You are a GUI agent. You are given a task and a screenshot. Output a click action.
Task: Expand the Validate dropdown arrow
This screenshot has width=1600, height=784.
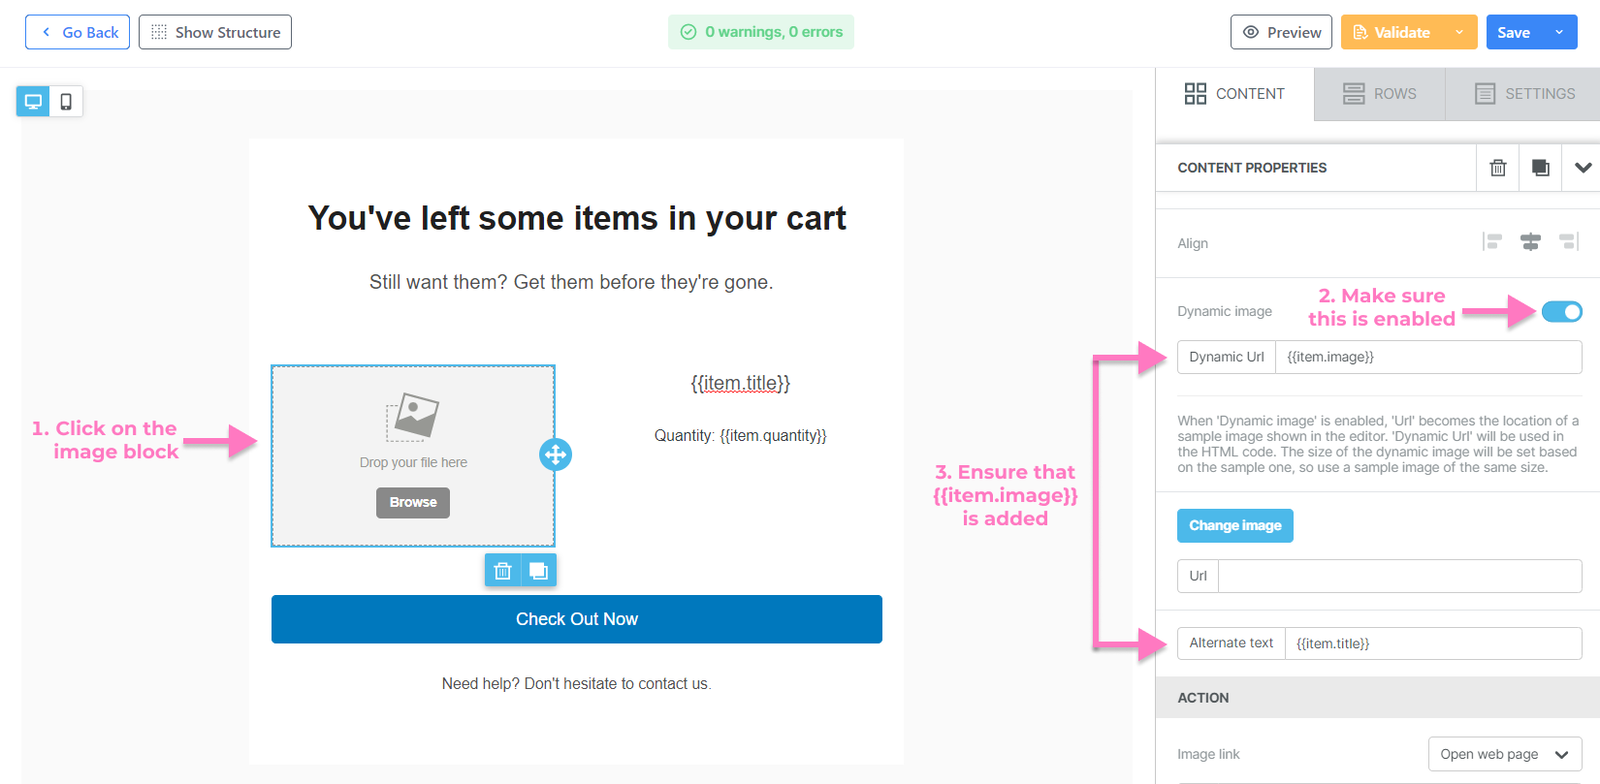[1459, 32]
